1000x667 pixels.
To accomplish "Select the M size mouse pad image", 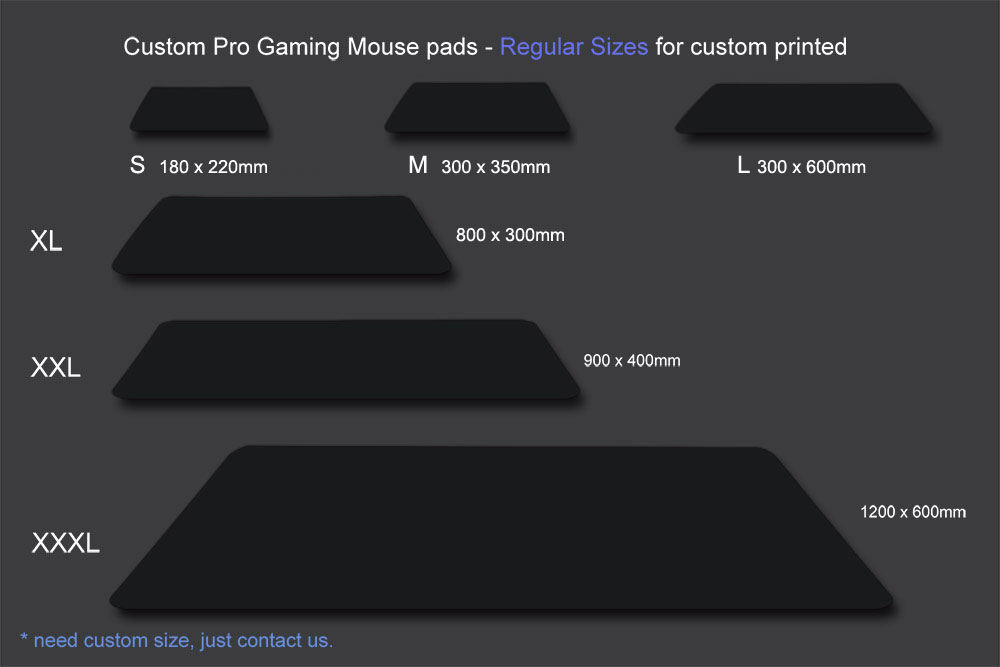I will [x=477, y=108].
